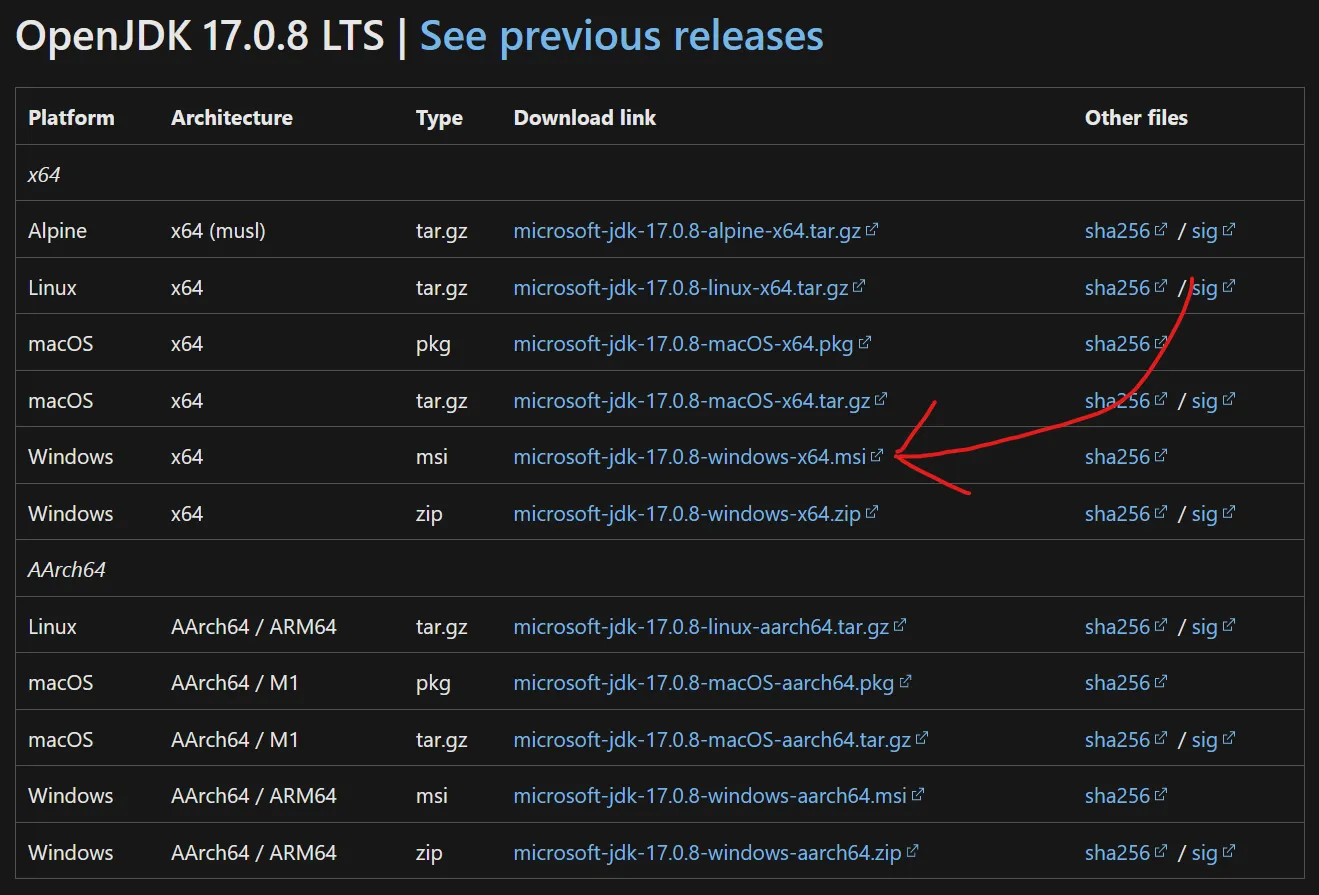Click external link icon beside windows-aarch64.msi

point(916,794)
